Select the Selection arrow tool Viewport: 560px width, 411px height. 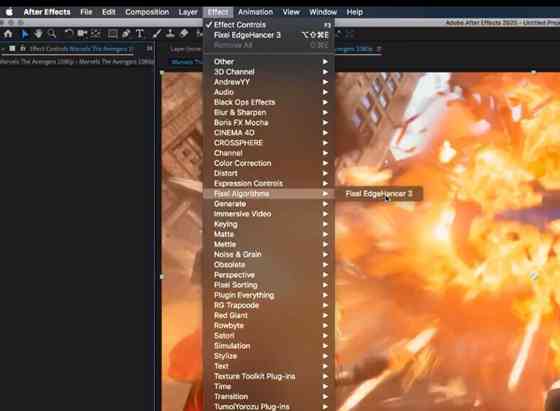coord(25,34)
